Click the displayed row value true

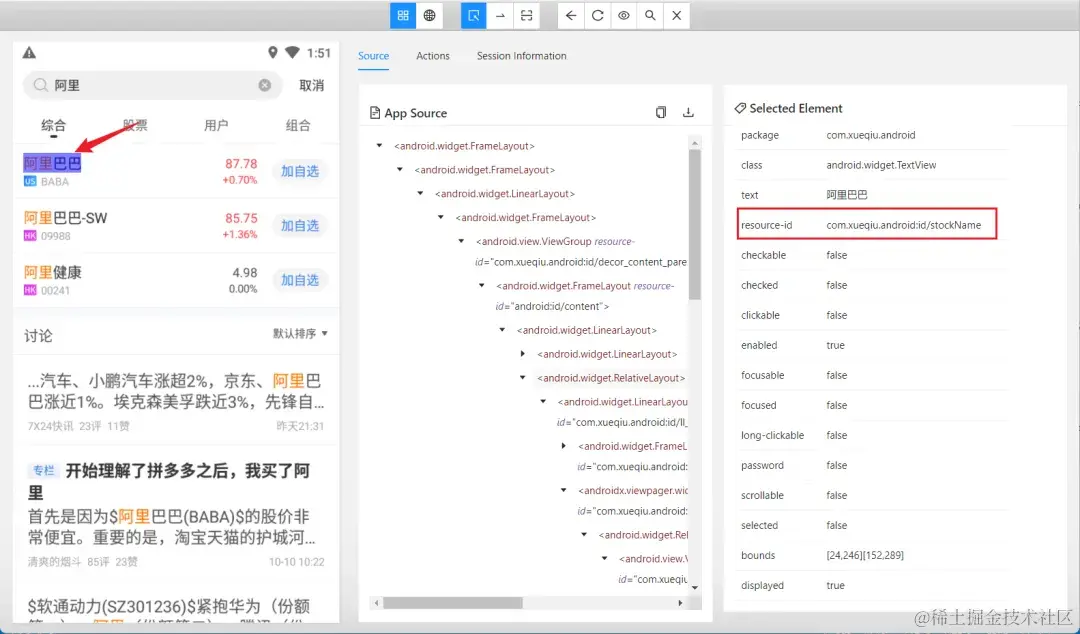pyautogui.click(x=835, y=585)
